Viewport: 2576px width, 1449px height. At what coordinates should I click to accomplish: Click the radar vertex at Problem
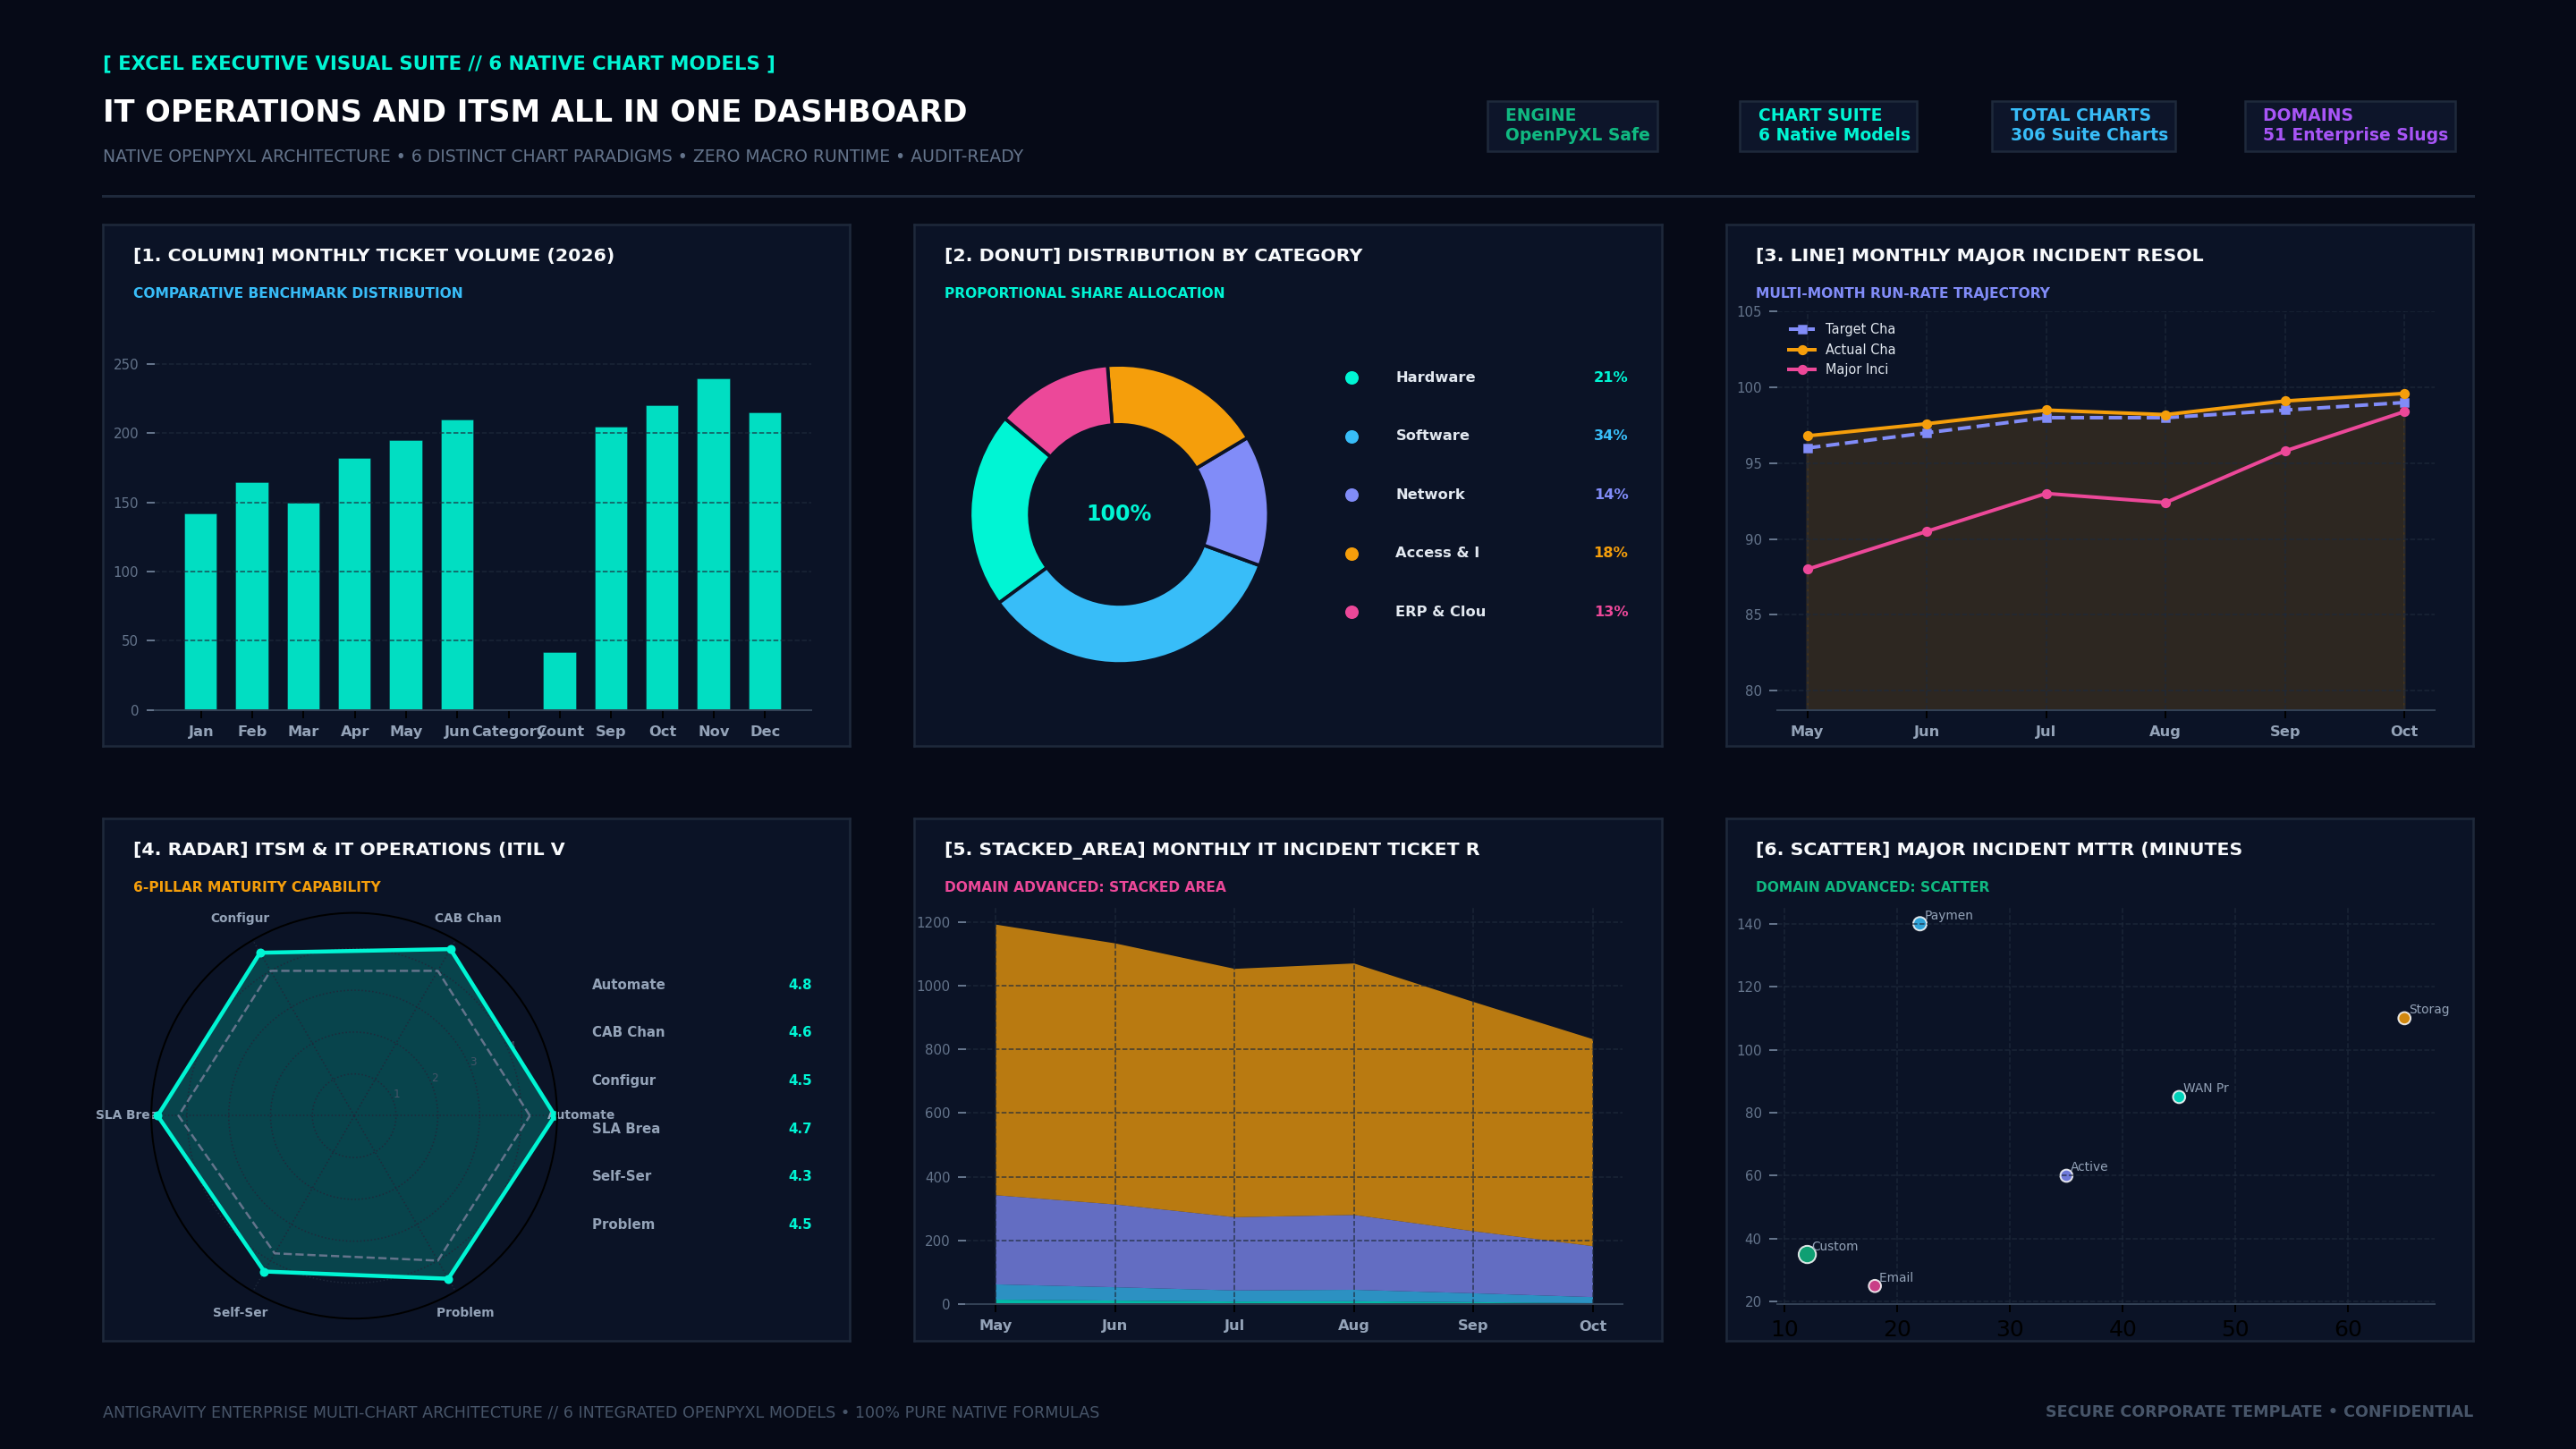[448, 1279]
